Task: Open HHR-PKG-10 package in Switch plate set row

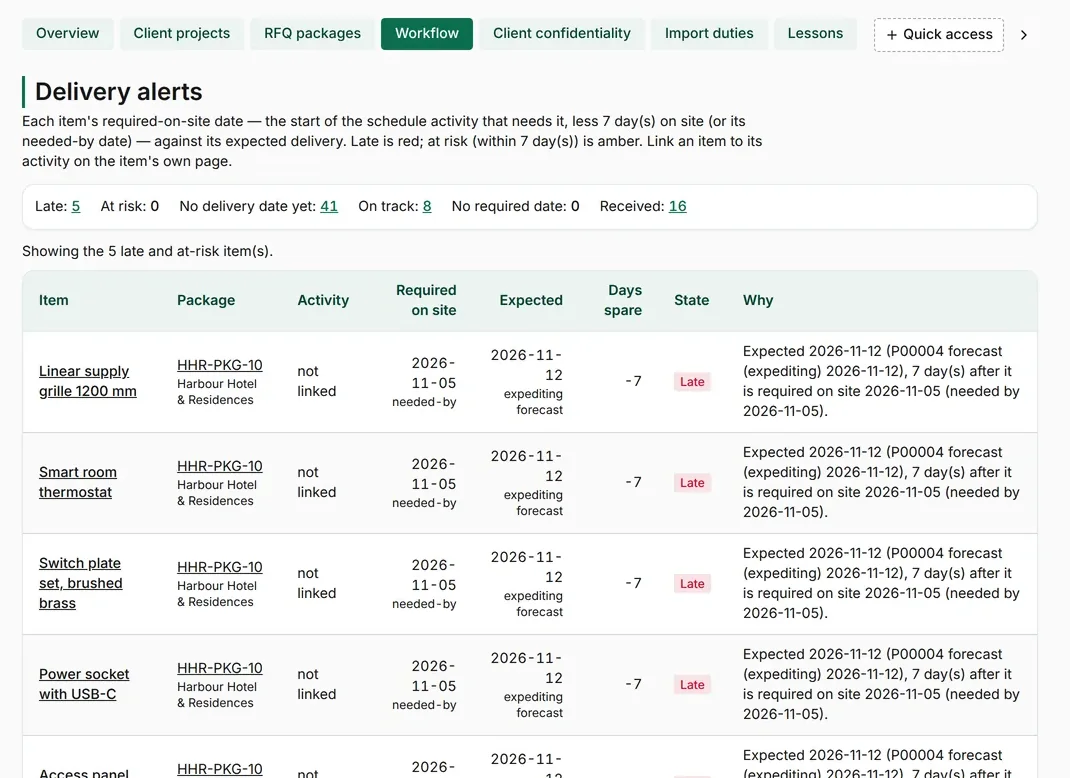Action: (x=220, y=567)
